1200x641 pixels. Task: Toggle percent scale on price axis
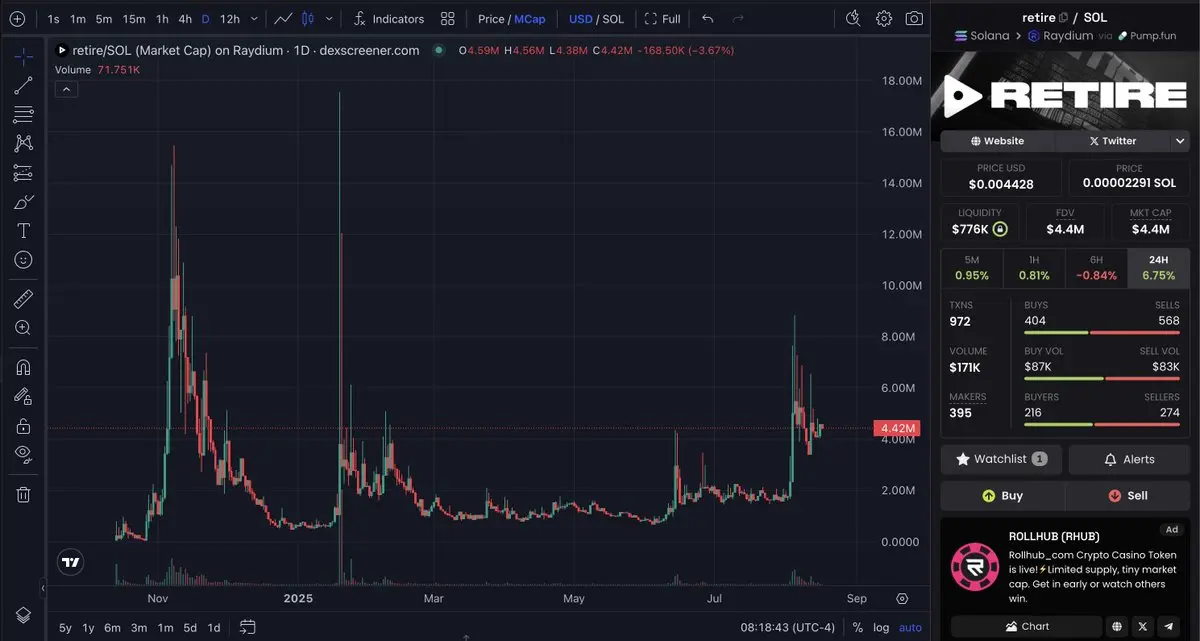(857, 627)
